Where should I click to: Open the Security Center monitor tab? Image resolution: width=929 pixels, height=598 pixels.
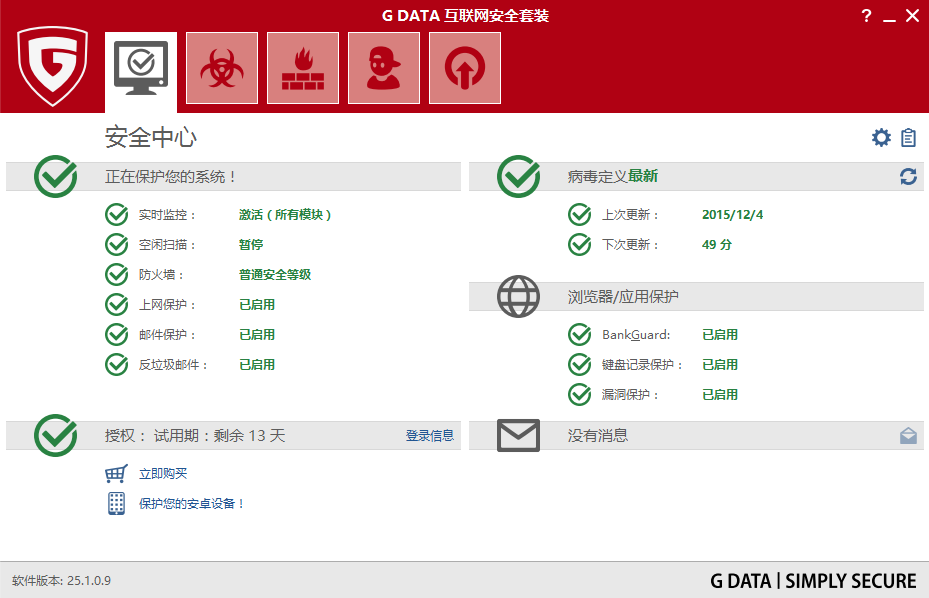pos(141,71)
